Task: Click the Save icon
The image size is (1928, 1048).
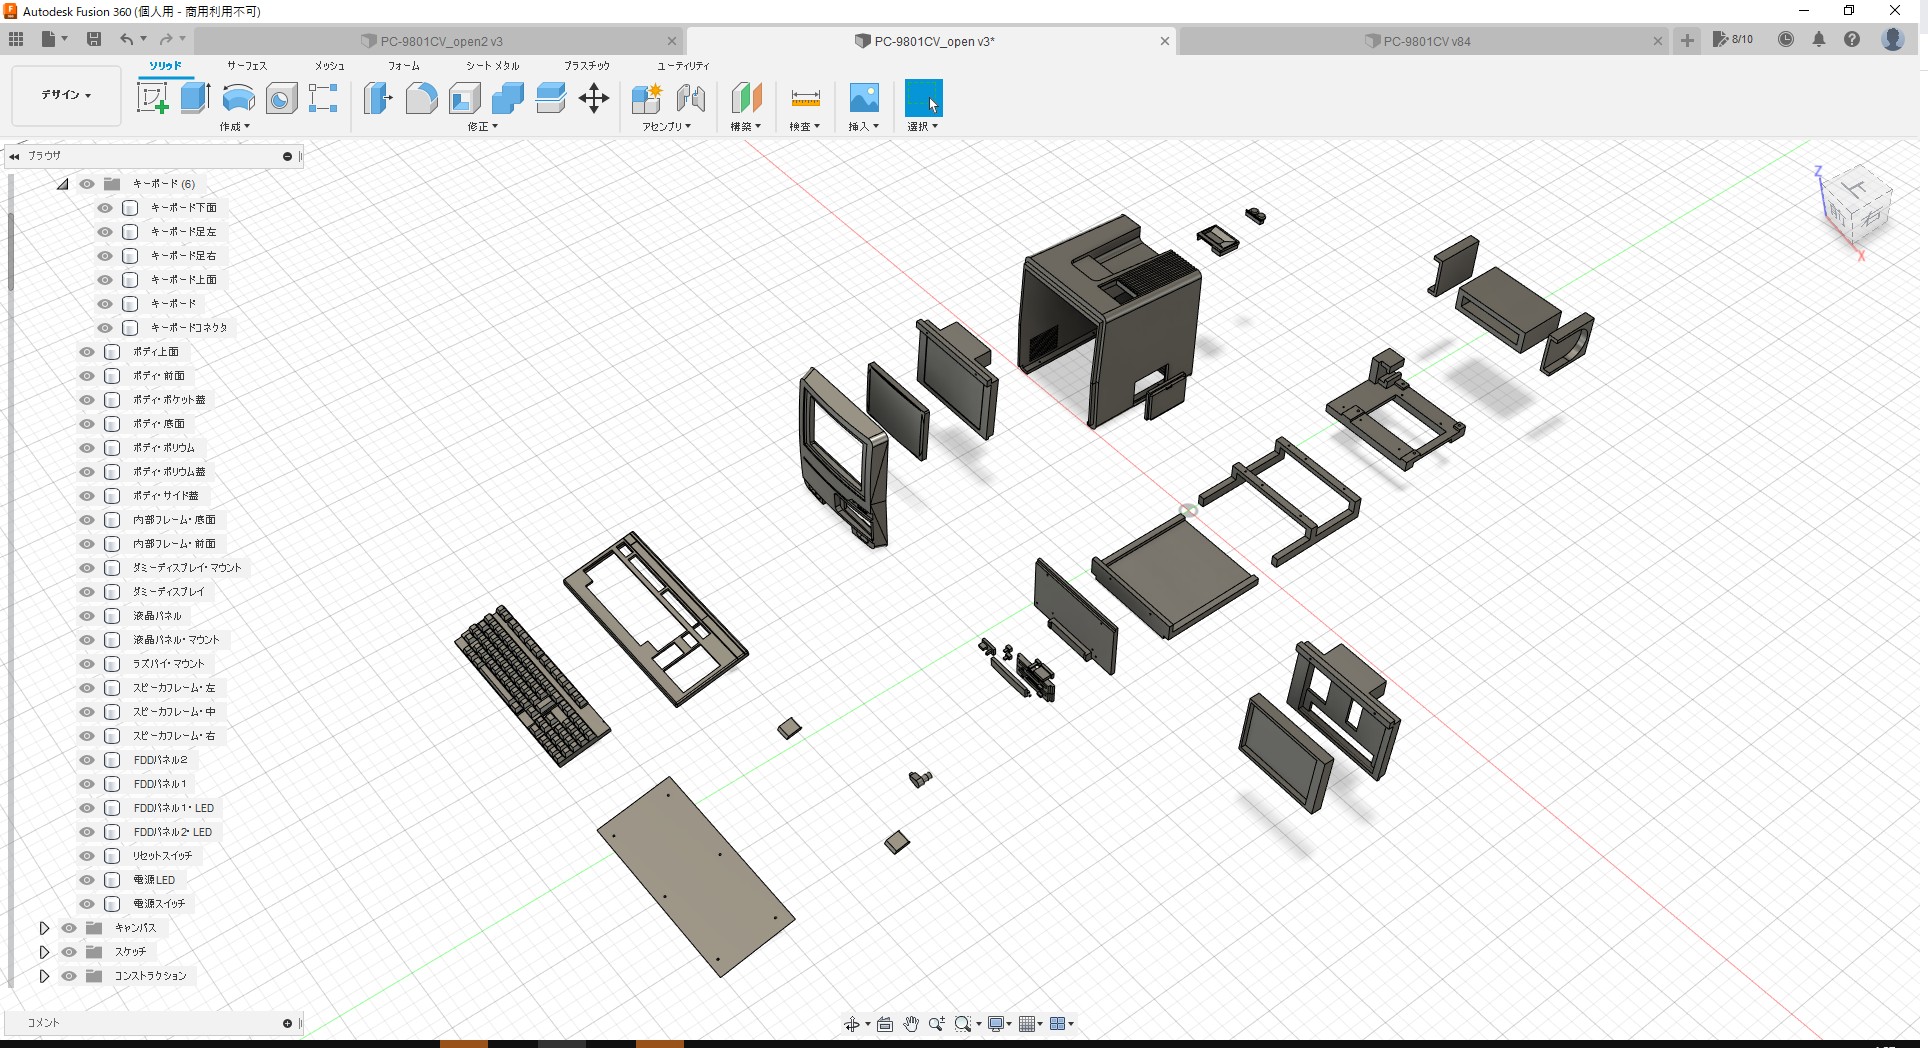Action: (94, 39)
